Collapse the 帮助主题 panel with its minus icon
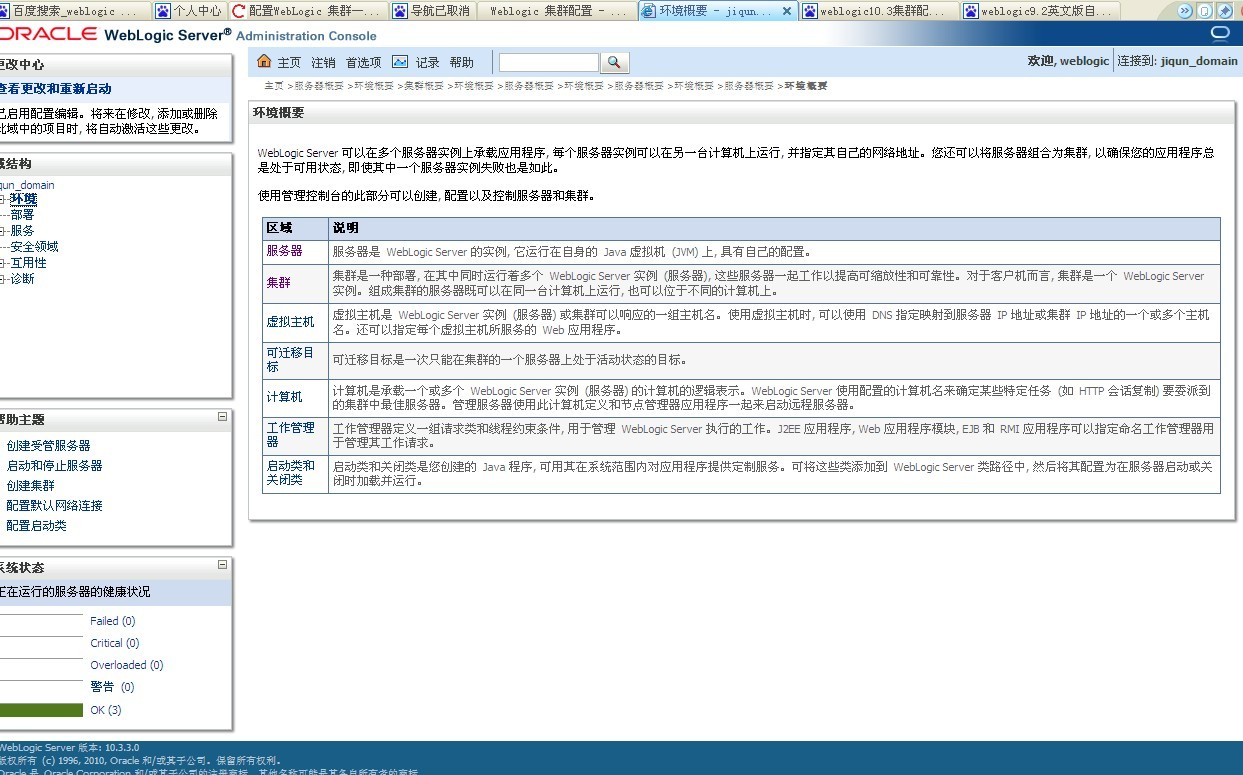Viewport: 1243px width, 775px height. pyautogui.click(x=222, y=417)
